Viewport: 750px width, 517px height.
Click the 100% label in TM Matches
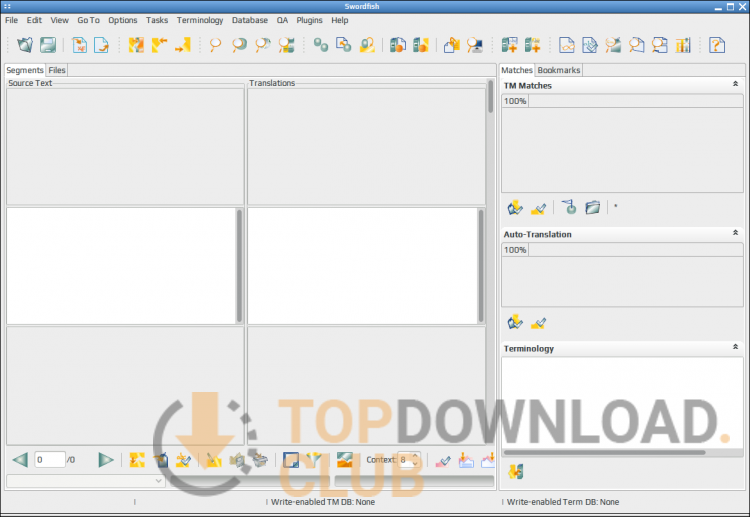coord(515,101)
